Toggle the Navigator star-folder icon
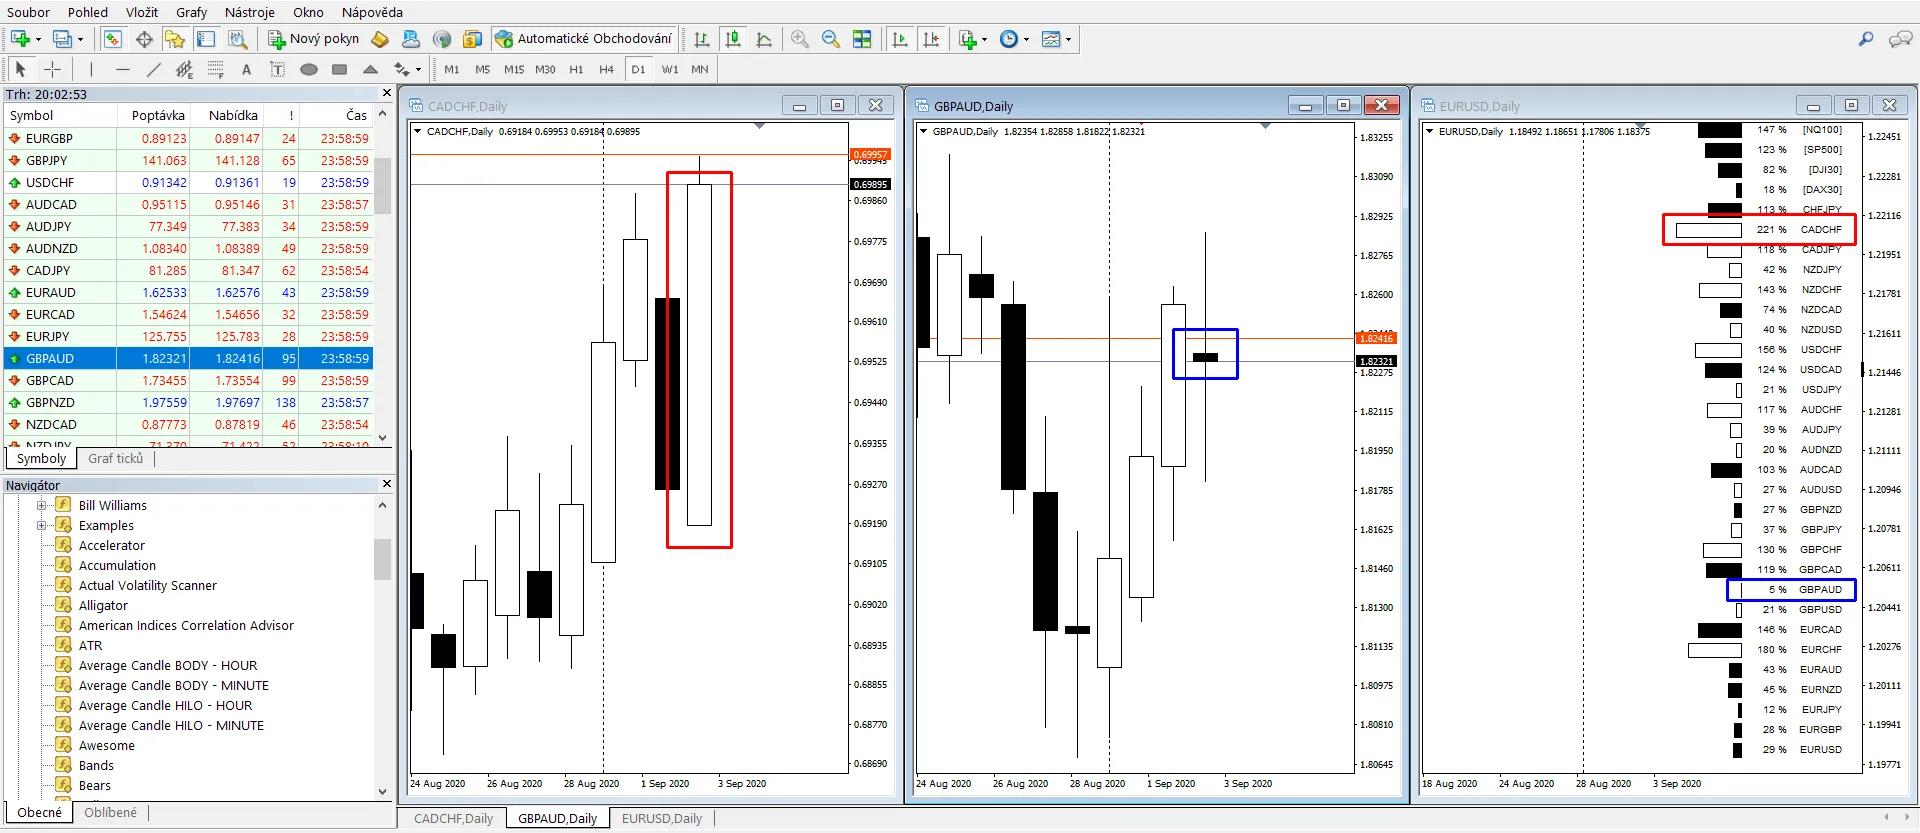The height and width of the screenshot is (833, 1920). coord(175,39)
